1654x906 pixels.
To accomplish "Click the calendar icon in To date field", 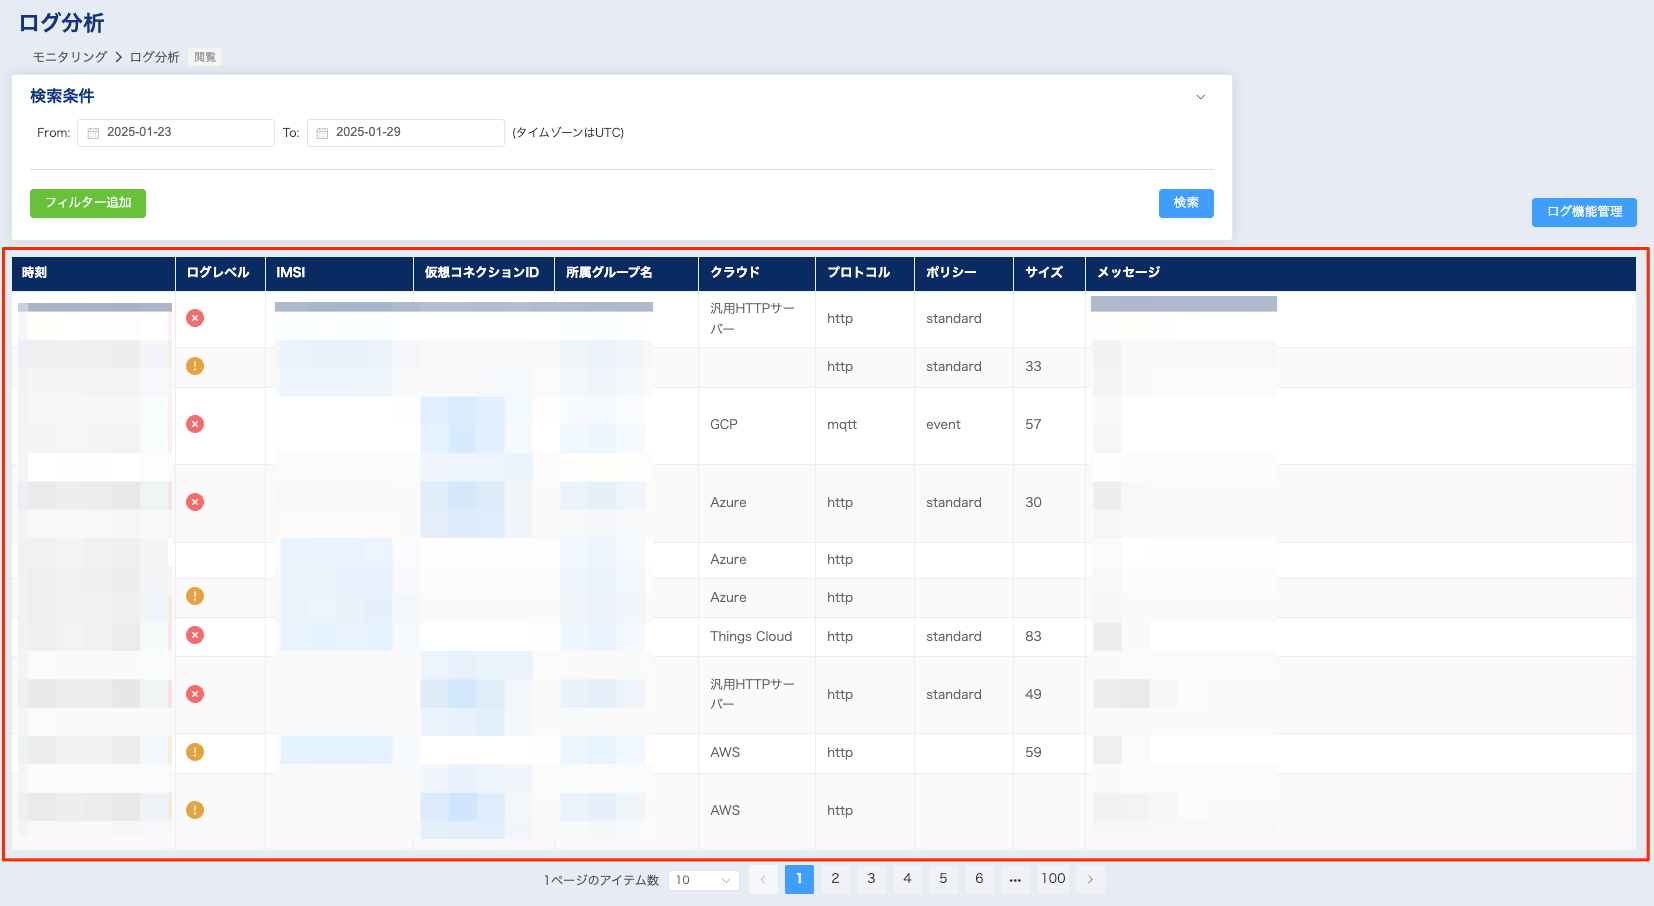I will (x=322, y=133).
